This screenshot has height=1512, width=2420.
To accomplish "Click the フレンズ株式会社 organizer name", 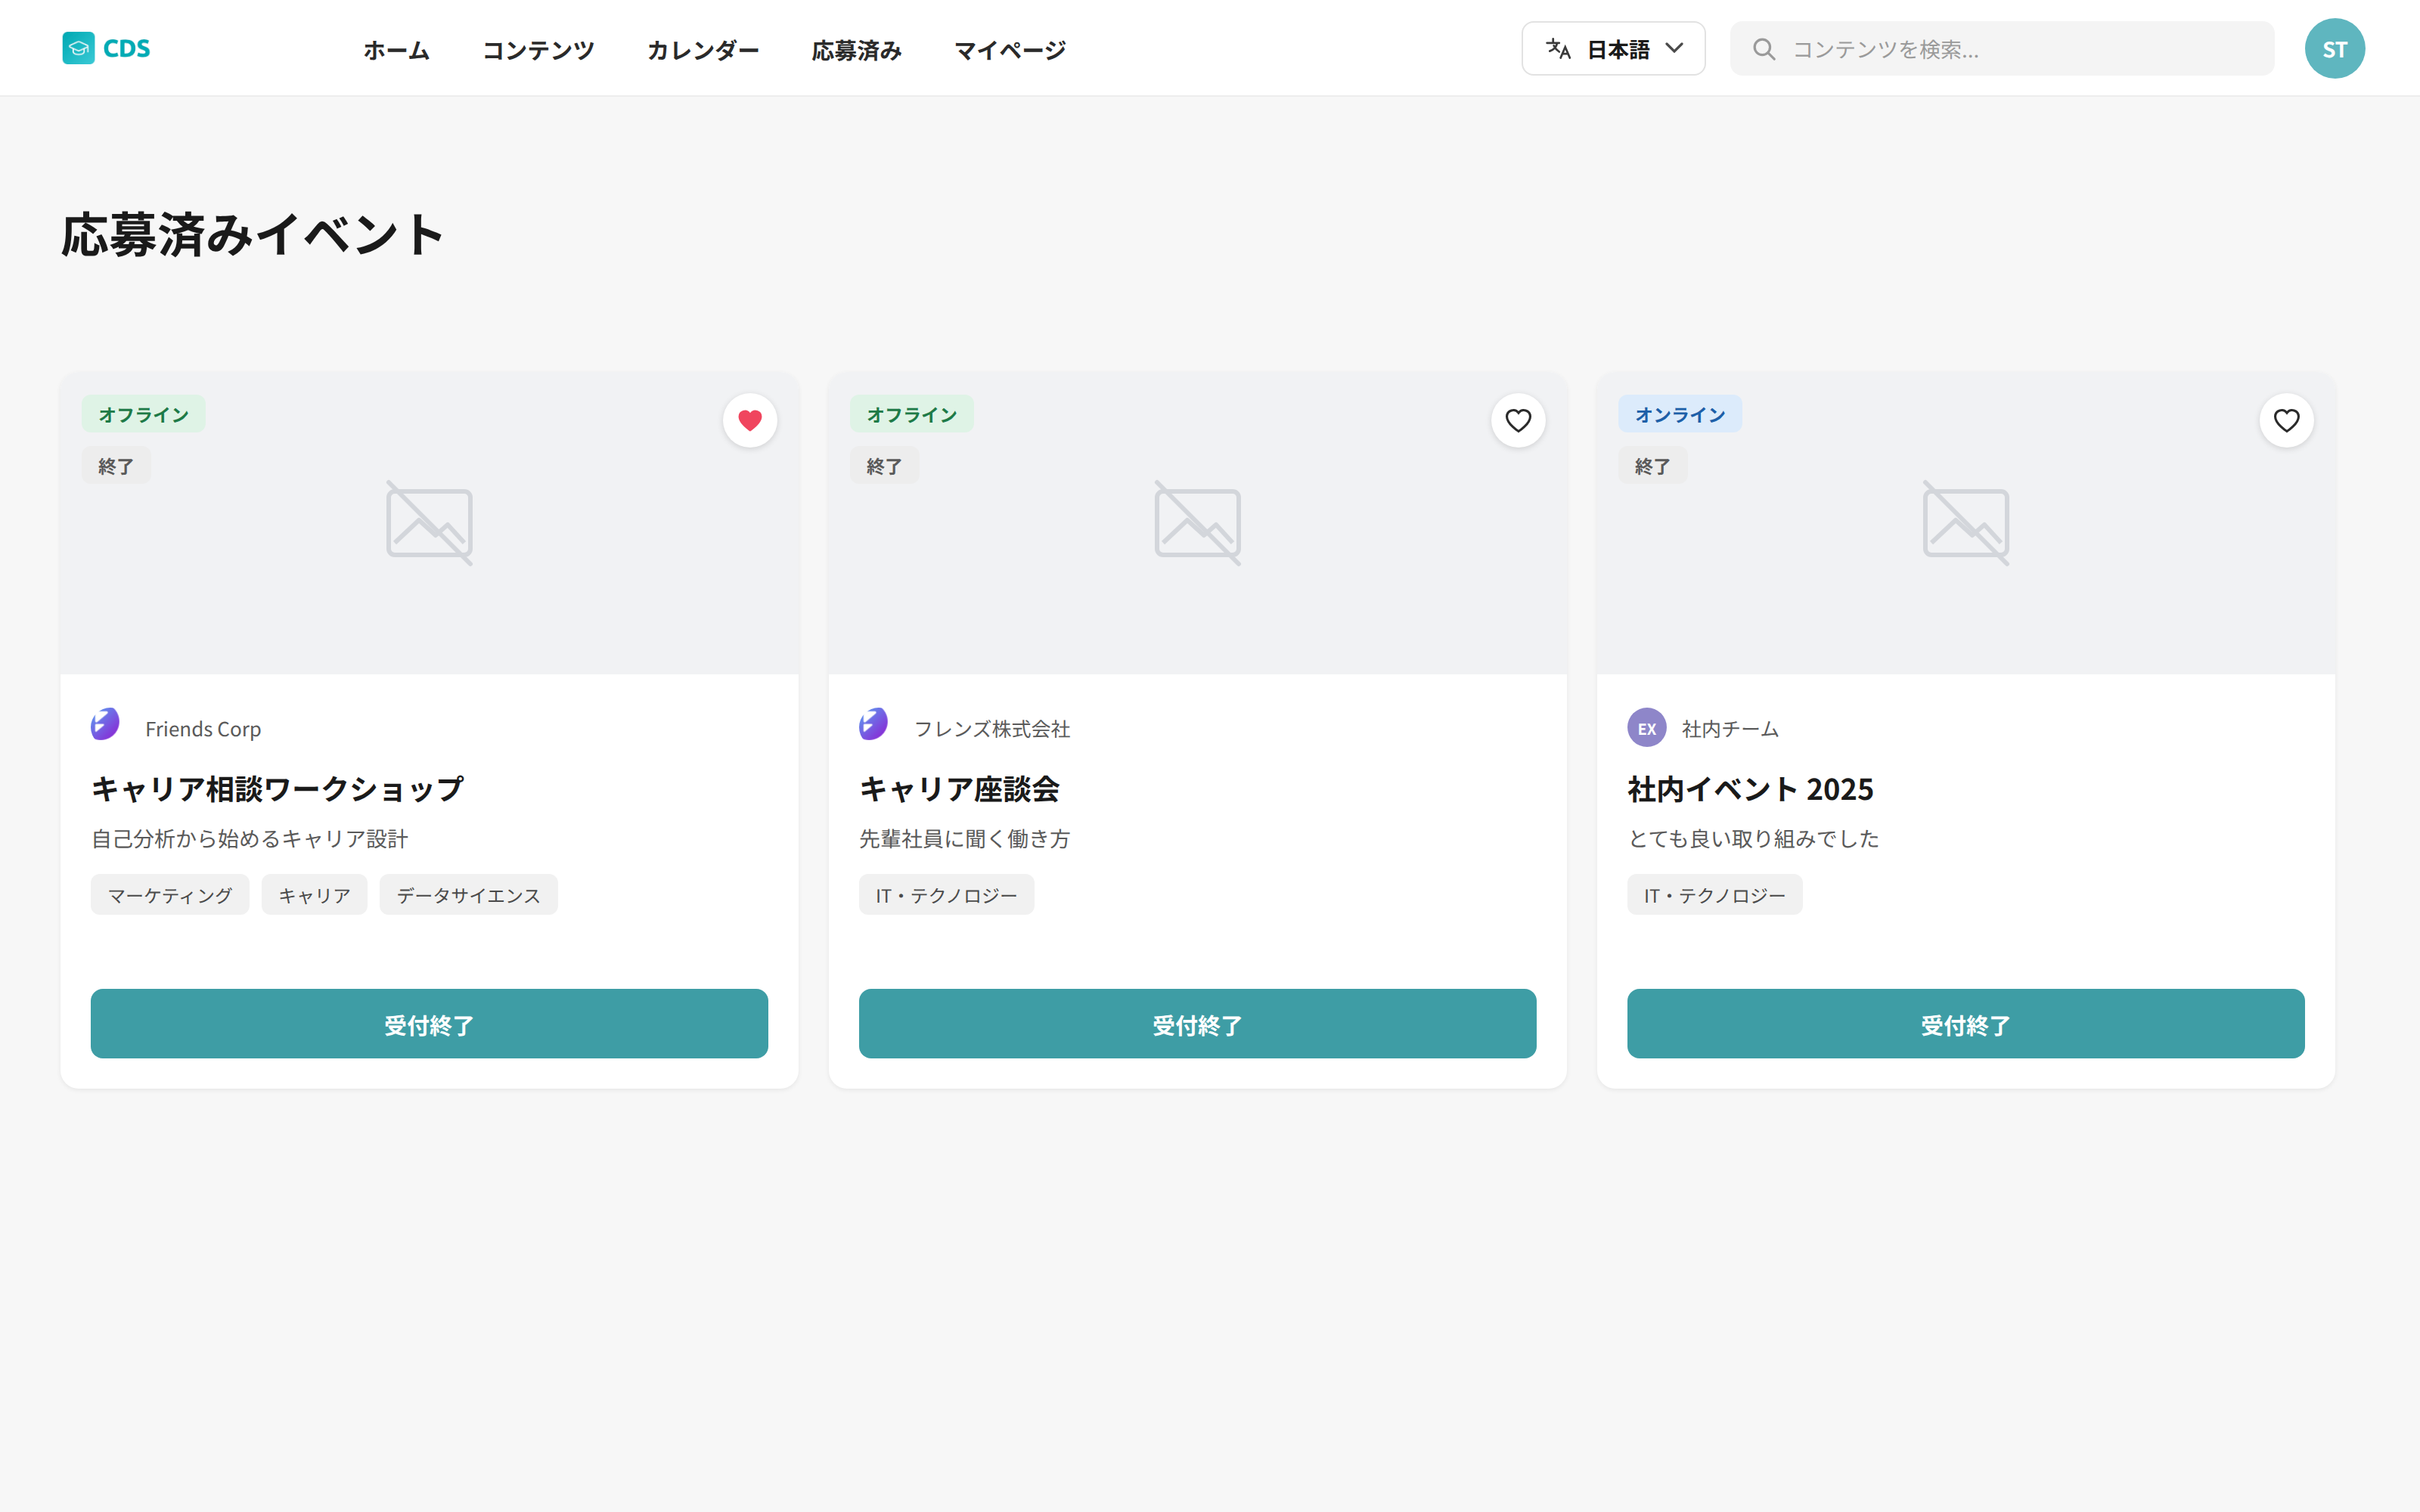I will pyautogui.click(x=991, y=729).
